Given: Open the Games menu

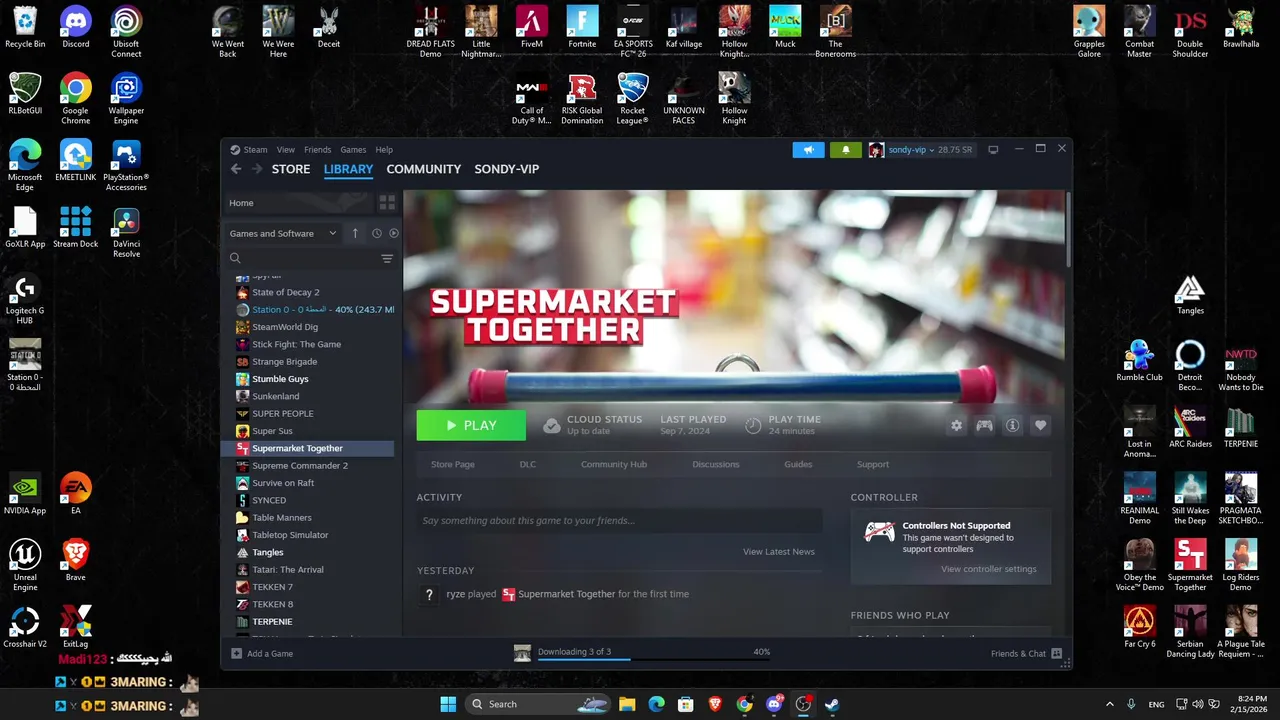Looking at the screenshot, I should tap(353, 150).
